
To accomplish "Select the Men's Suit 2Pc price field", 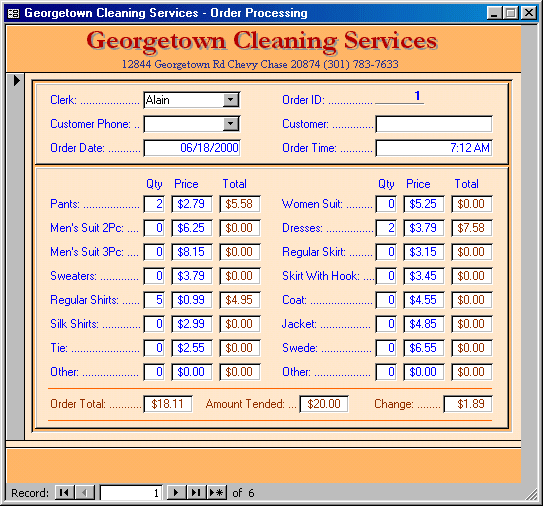I will coord(192,228).
